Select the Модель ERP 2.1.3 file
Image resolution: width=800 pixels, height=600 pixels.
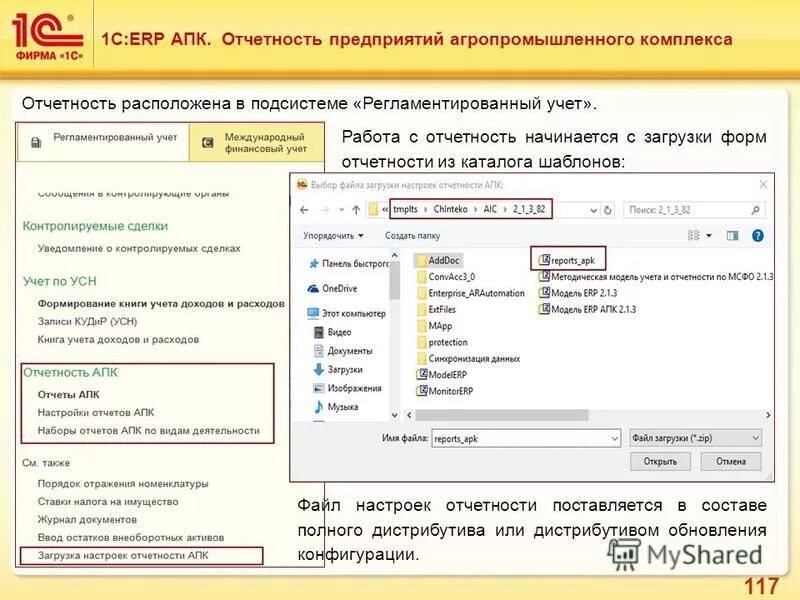click(x=578, y=293)
